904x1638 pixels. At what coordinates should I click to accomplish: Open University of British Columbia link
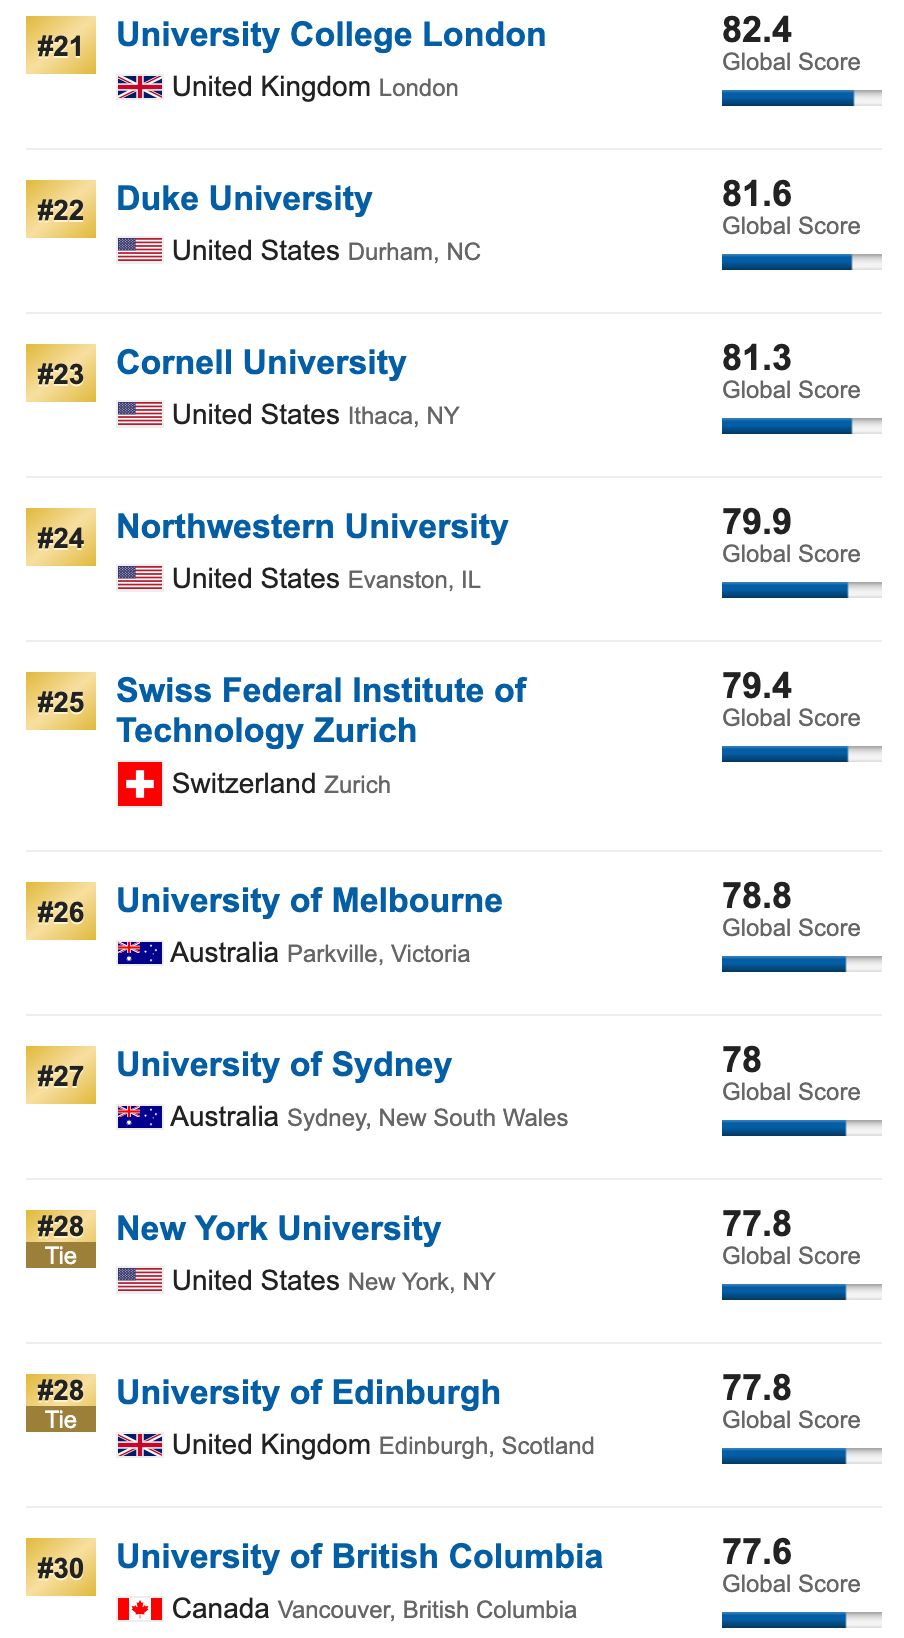pyautogui.click(x=359, y=1557)
